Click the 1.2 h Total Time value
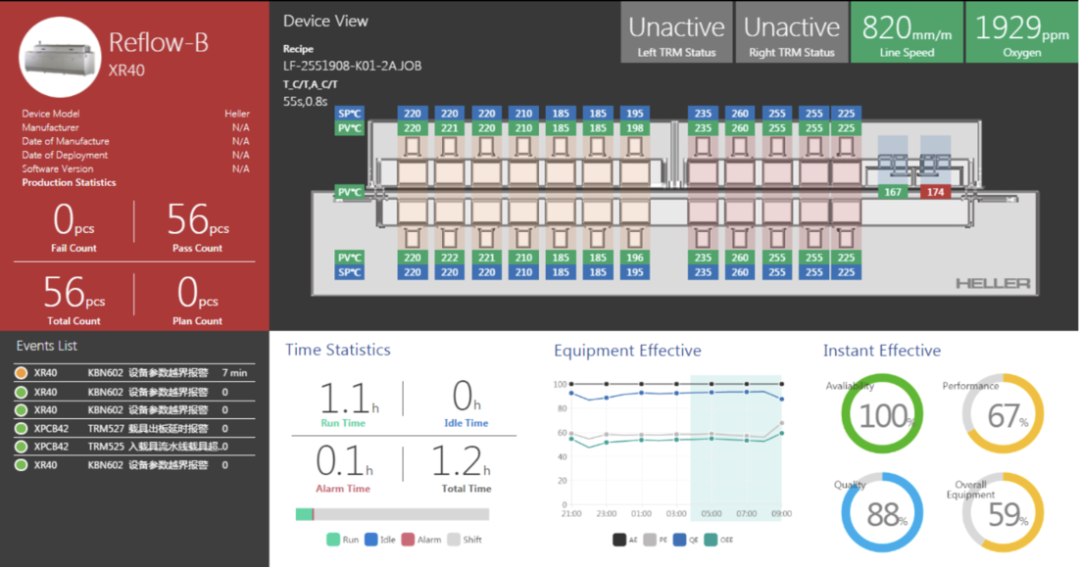 click(x=461, y=461)
